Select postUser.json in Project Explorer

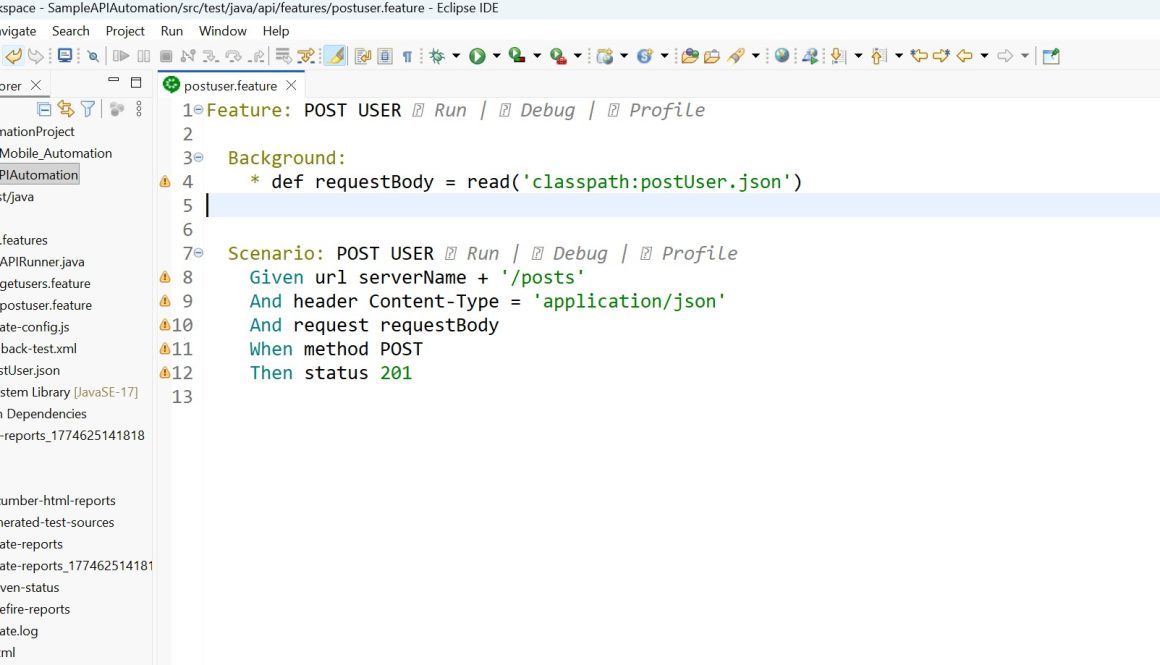(x=32, y=370)
